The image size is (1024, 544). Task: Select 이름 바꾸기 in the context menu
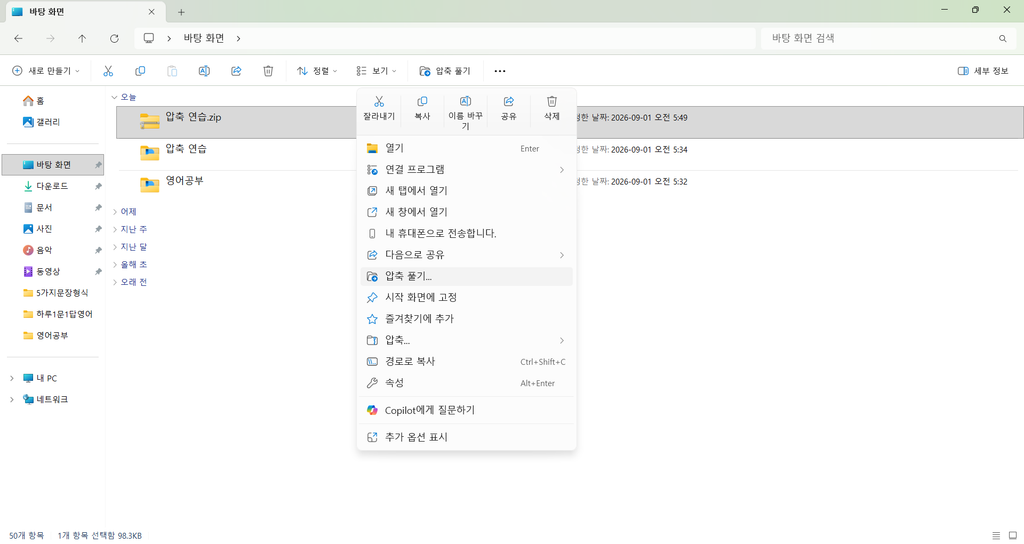pos(466,112)
